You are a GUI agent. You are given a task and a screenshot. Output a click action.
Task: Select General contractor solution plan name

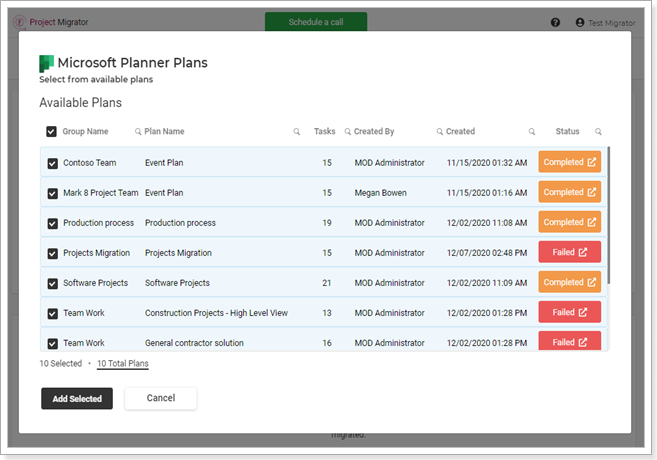[x=194, y=343]
